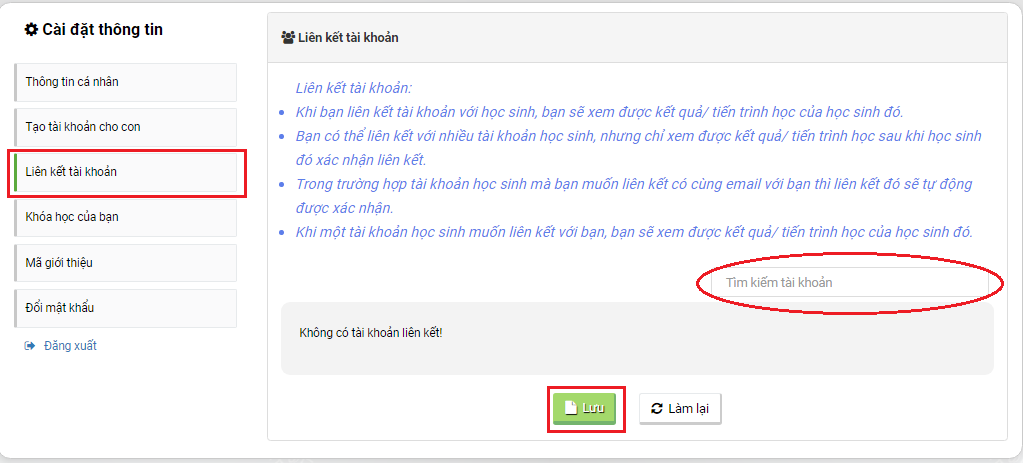
Task: Click the italic Liên kết tài khoản: intro line
Action: point(353,87)
